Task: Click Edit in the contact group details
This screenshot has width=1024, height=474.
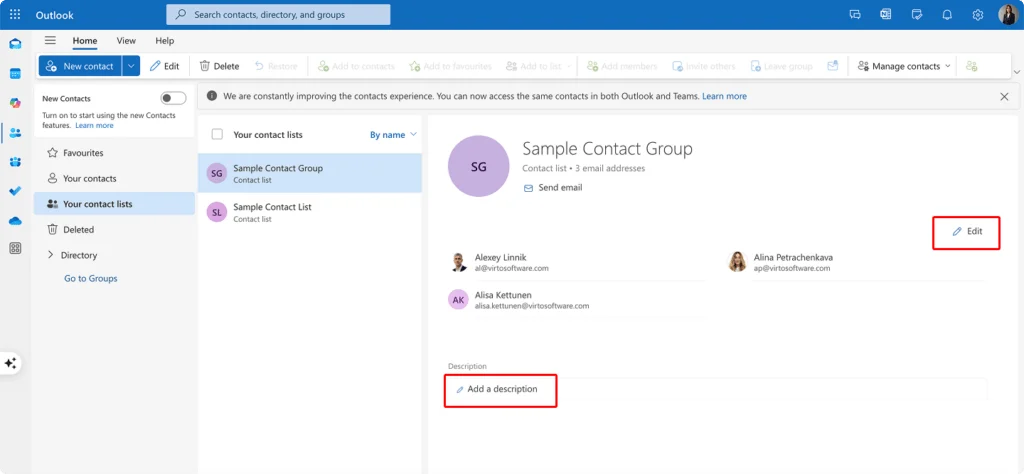Action: pos(967,231)
